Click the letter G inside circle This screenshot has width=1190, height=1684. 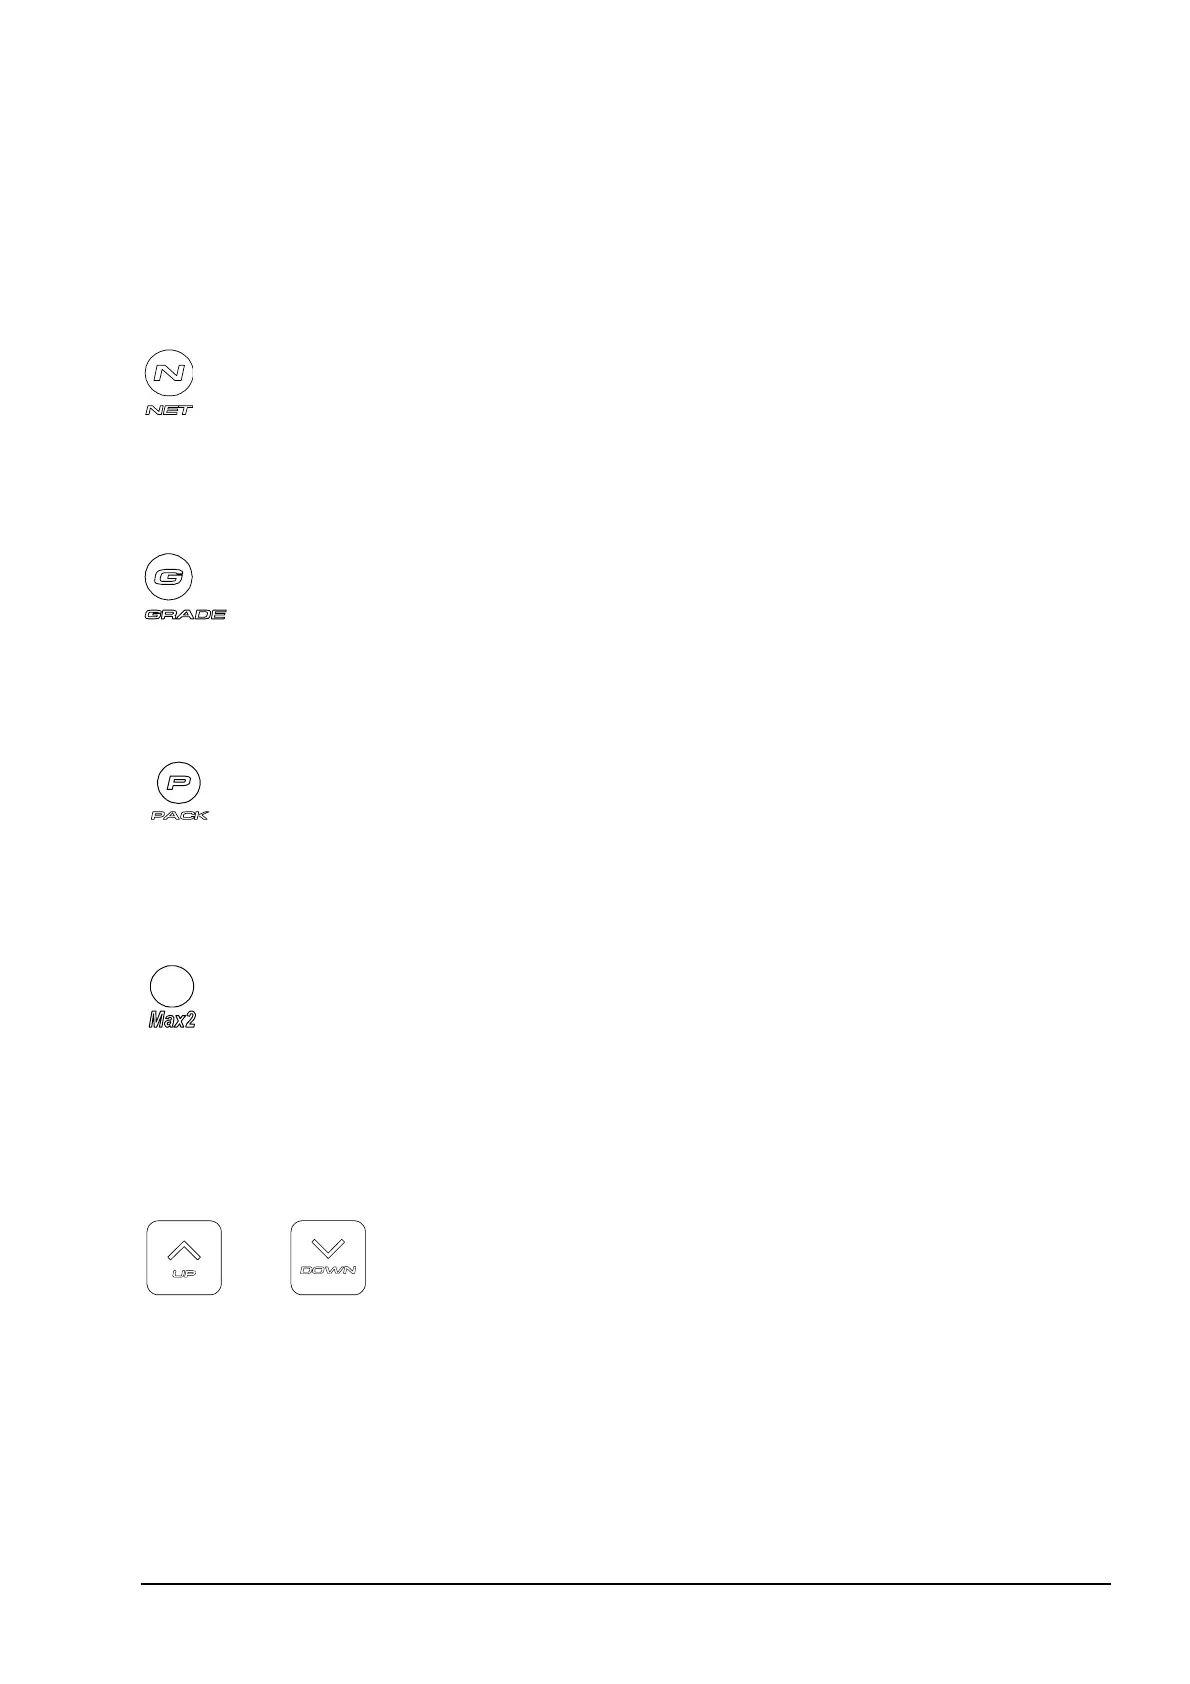169,577
